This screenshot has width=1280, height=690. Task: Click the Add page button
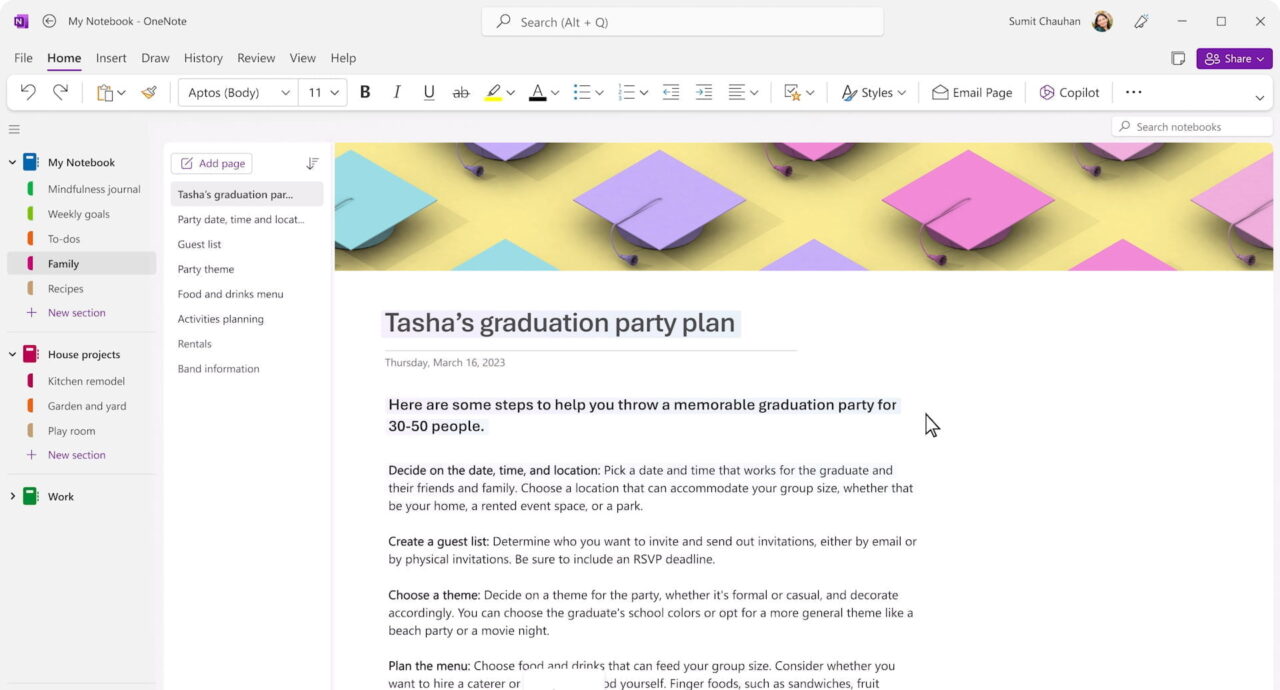[x=211, y=162]
